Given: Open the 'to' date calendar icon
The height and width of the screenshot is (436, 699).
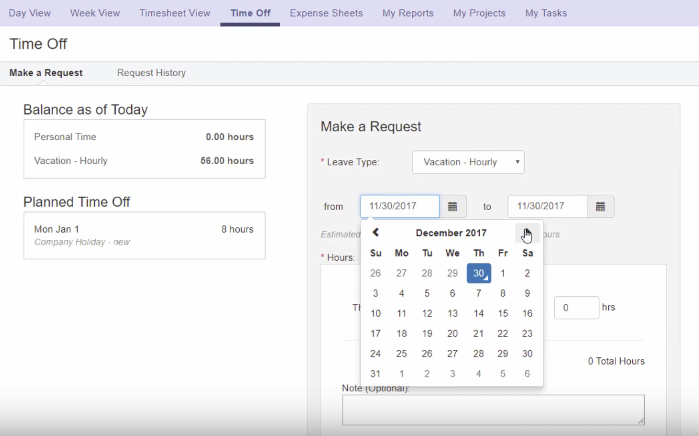Looking at the screenshot, I should 600,206.
